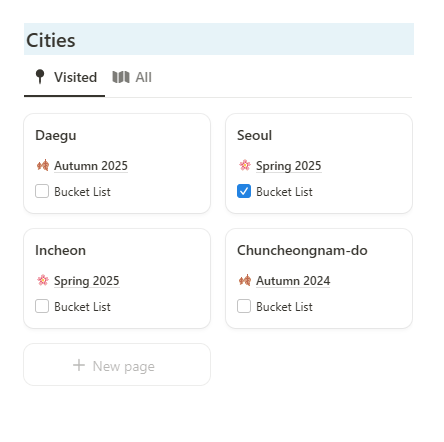Image resolution: width=444 pixels, height=442 pixels.
Task: Click the pin icon on Visited tab
Action: 40,77
